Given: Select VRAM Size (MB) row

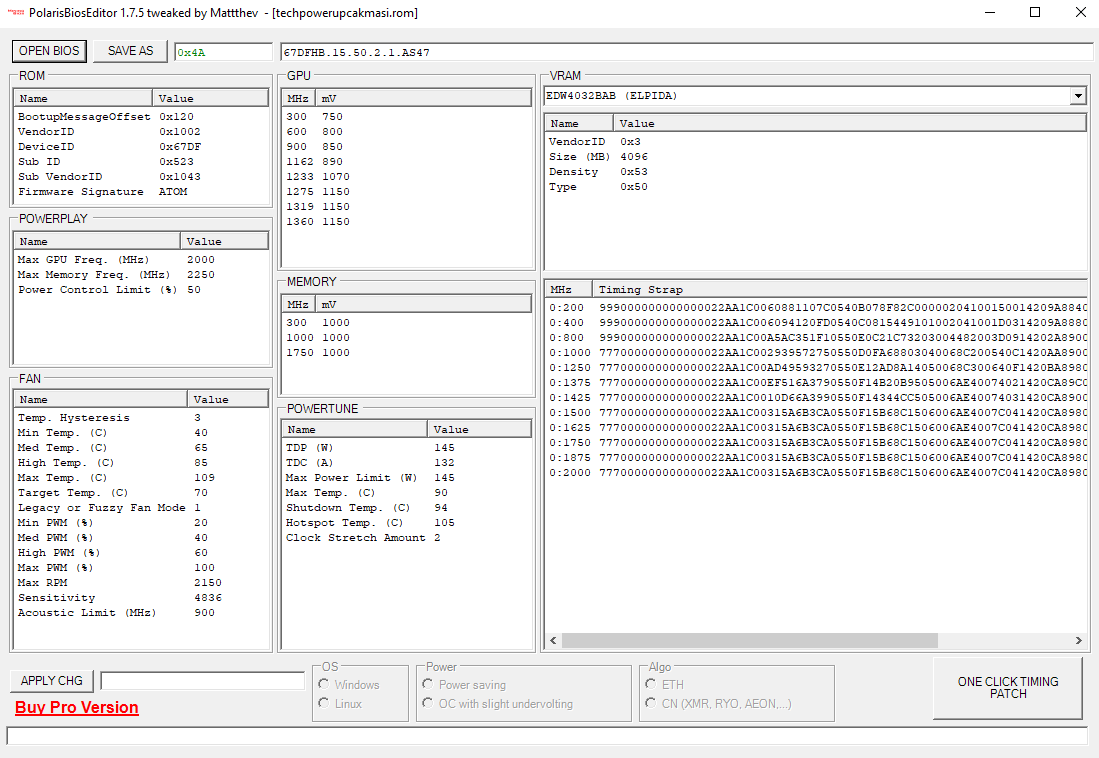Looking at the screenshot, I should coord(816,156).
